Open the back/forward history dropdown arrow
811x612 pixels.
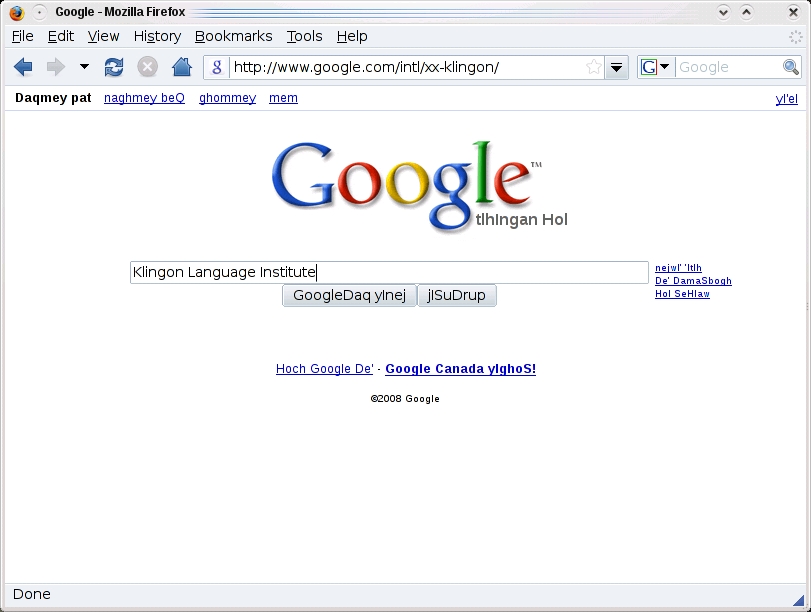(84, 67)
